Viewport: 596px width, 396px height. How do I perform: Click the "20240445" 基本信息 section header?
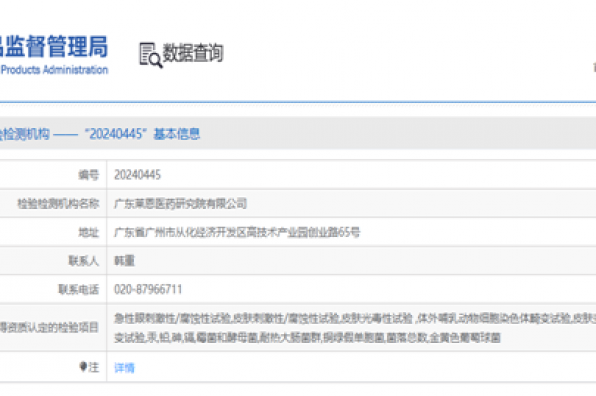143,134
